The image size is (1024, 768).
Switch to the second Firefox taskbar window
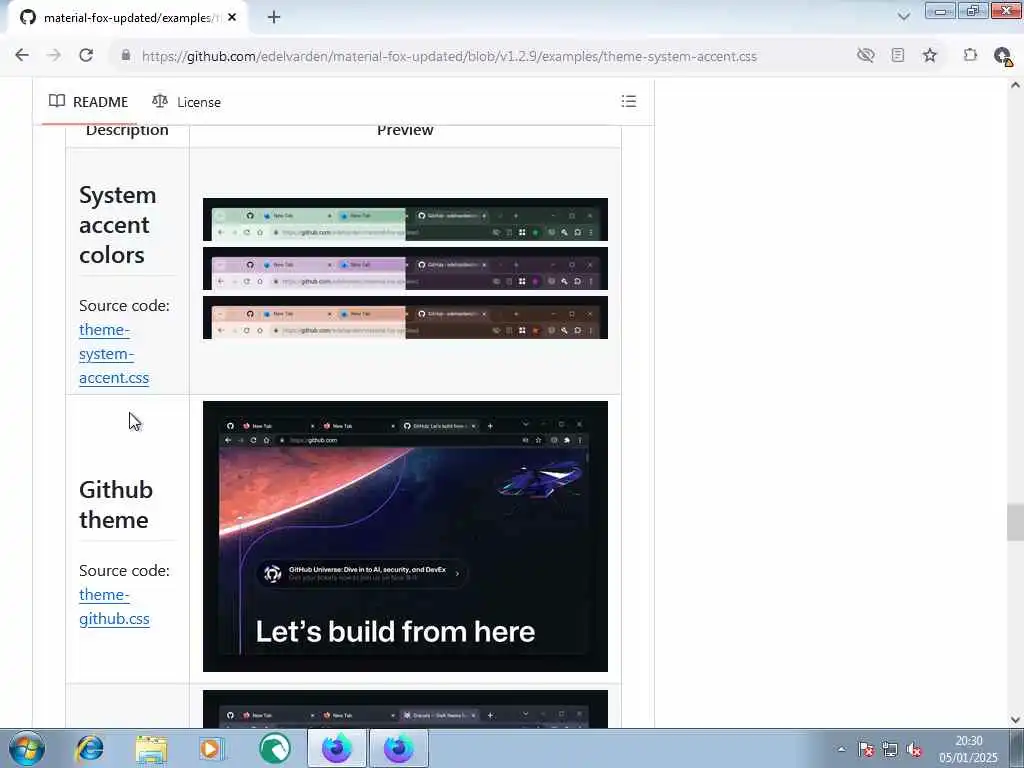pos(399,748)
